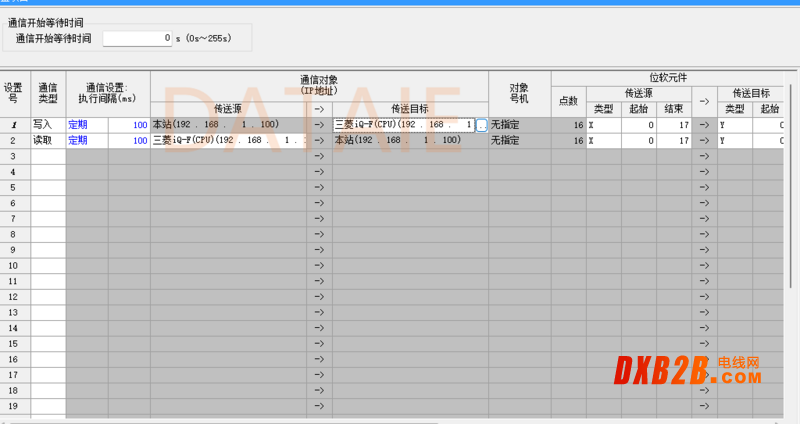Select 无指定 target station in row 1

coord(519,125)
